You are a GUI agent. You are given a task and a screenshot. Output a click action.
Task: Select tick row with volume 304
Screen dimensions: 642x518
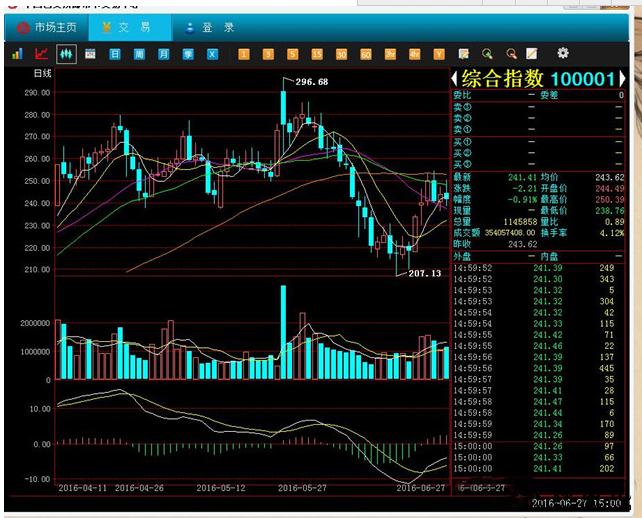[x=538, y=301]
